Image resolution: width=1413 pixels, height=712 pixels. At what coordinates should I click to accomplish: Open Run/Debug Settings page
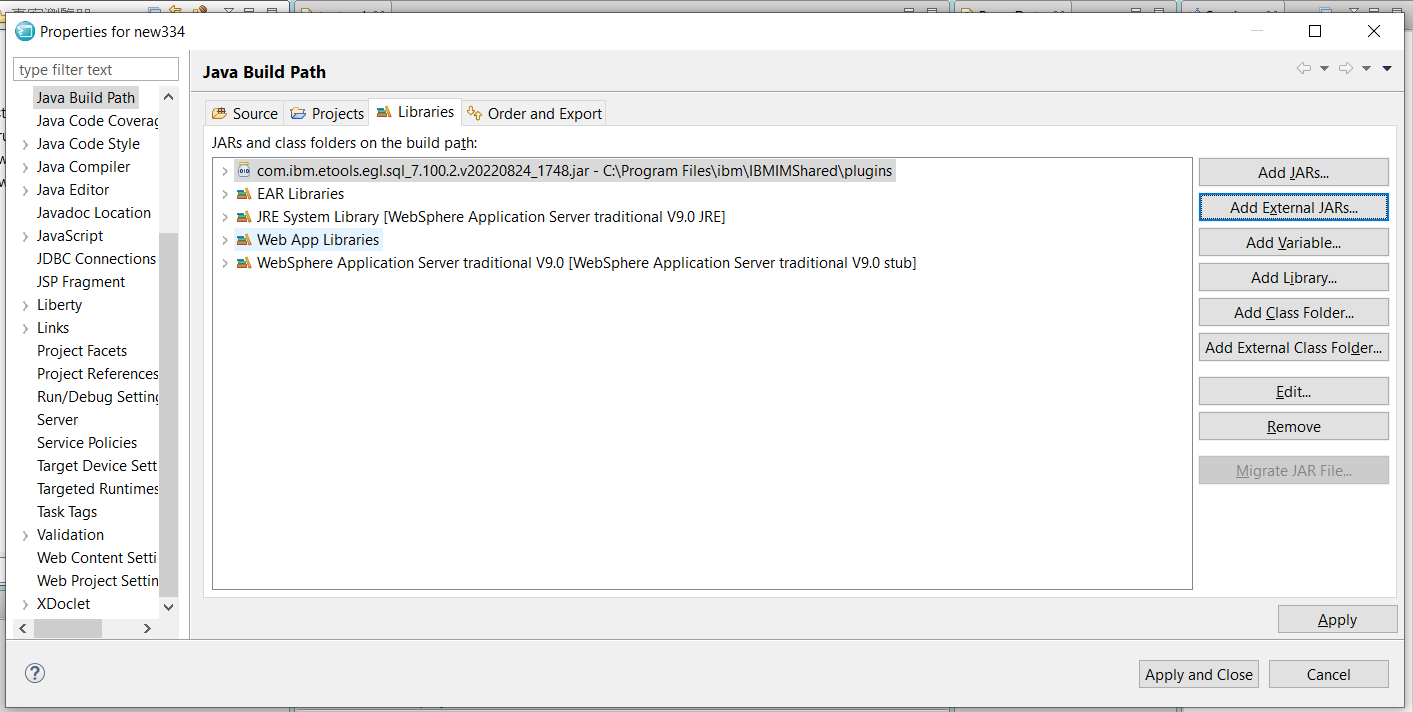pos(97,397)
